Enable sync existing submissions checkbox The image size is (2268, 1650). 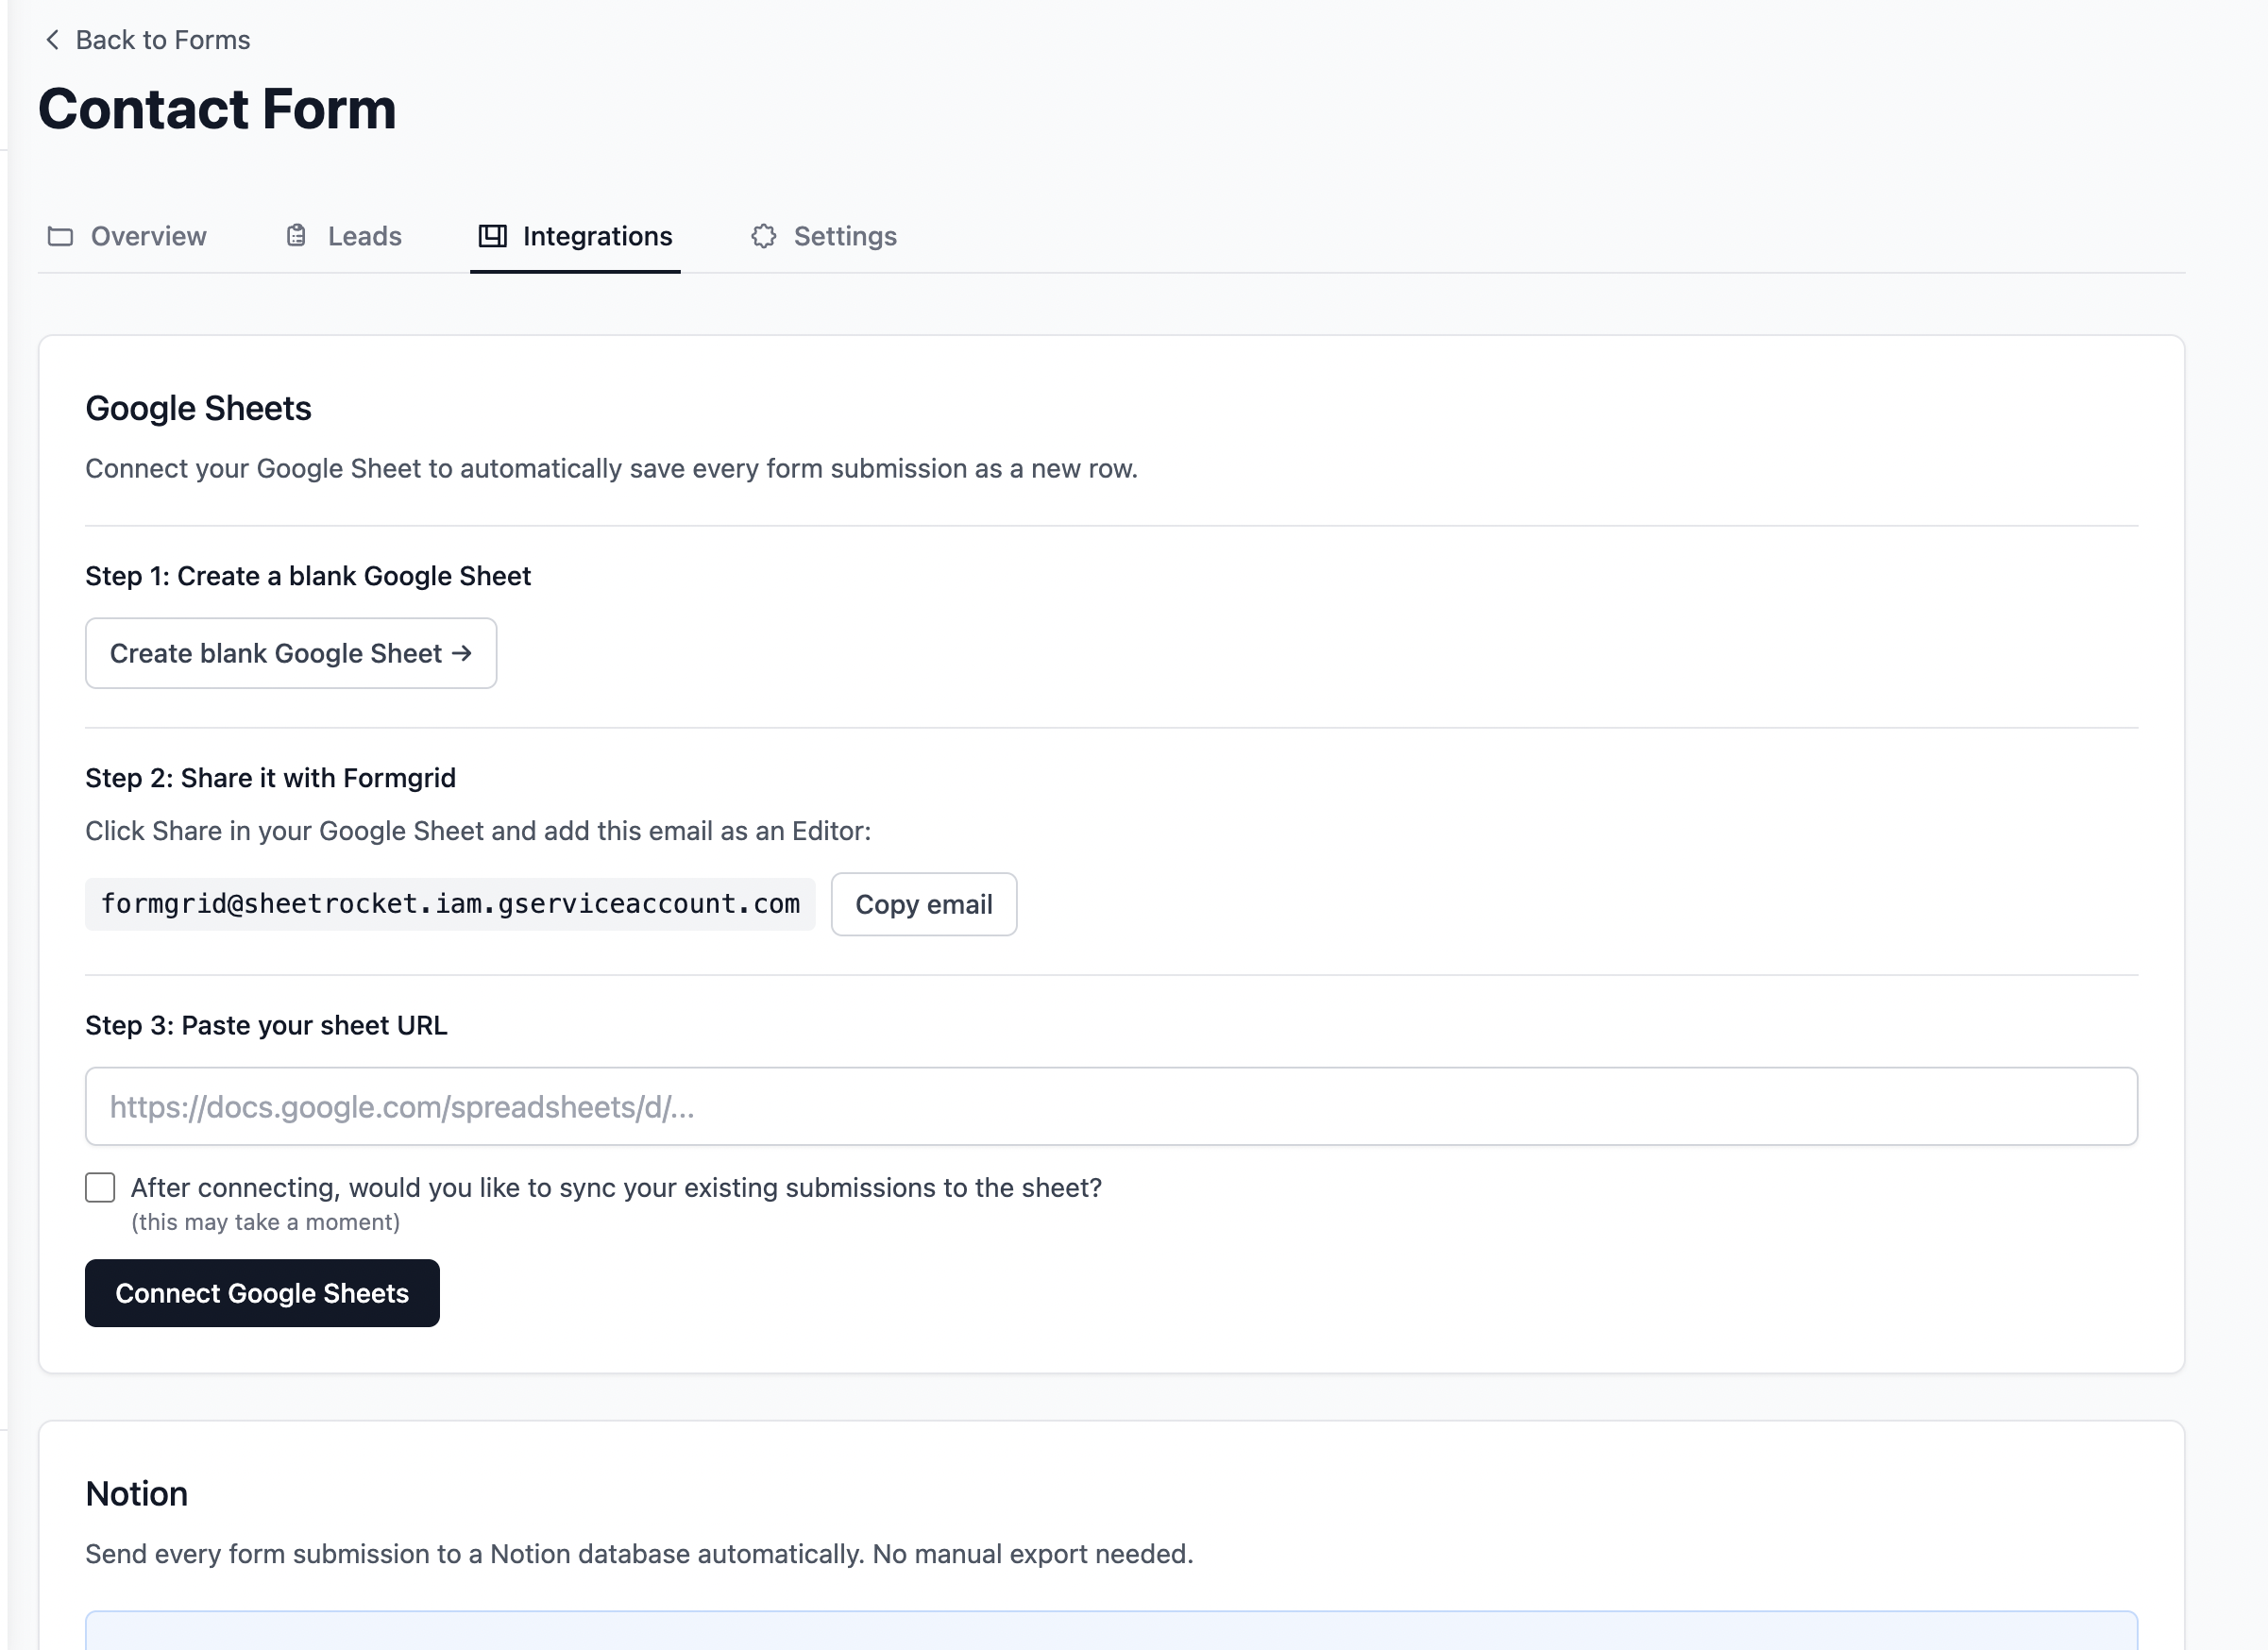point(100,1187)
